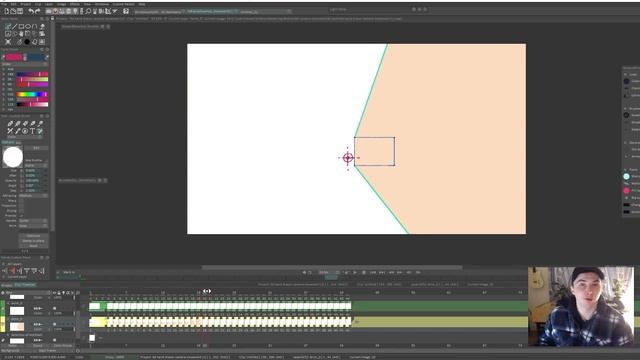Viewport: 640px width, 360px height.
Task: Open the Layer menu
Action: (49, 4)
